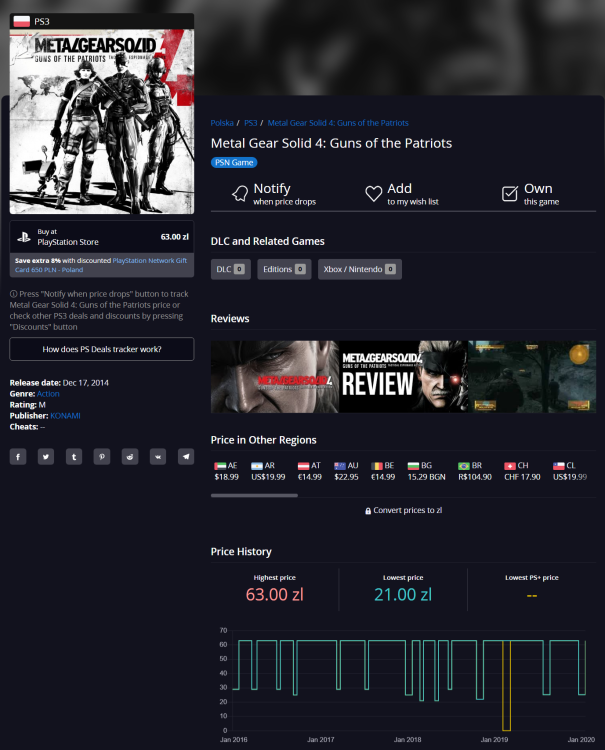Open first review video thumbnail
The image size is (605, 750).
[x=275, y=376]
